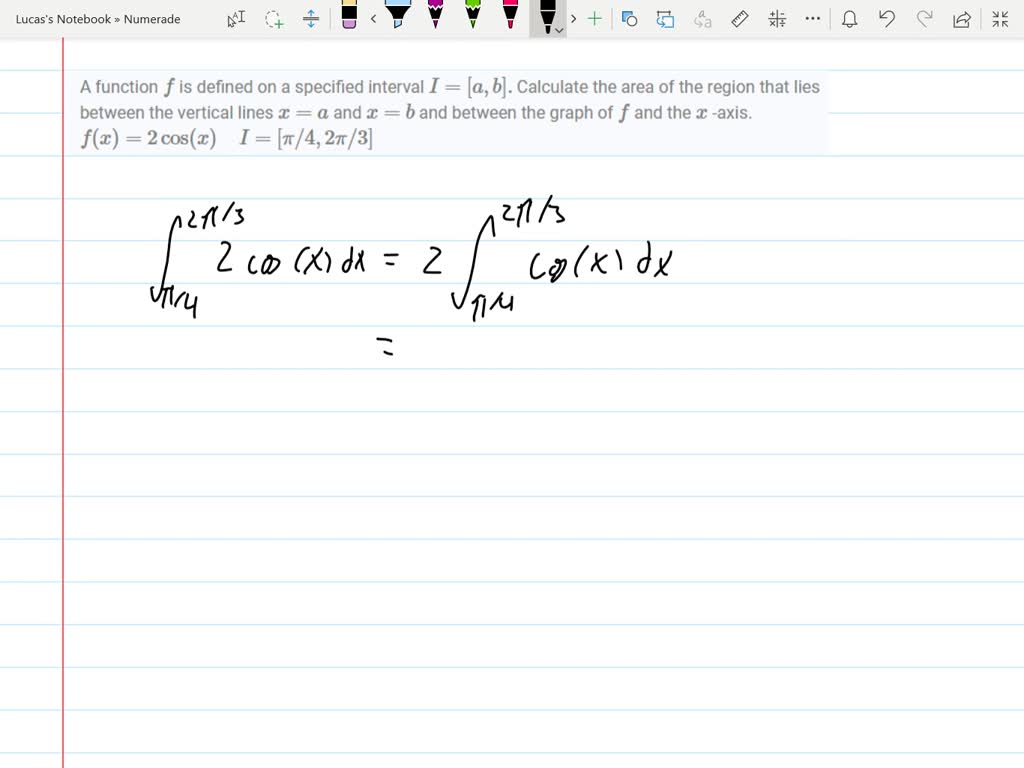
Task: Share the Numerade notebook page
Action: 962,18
